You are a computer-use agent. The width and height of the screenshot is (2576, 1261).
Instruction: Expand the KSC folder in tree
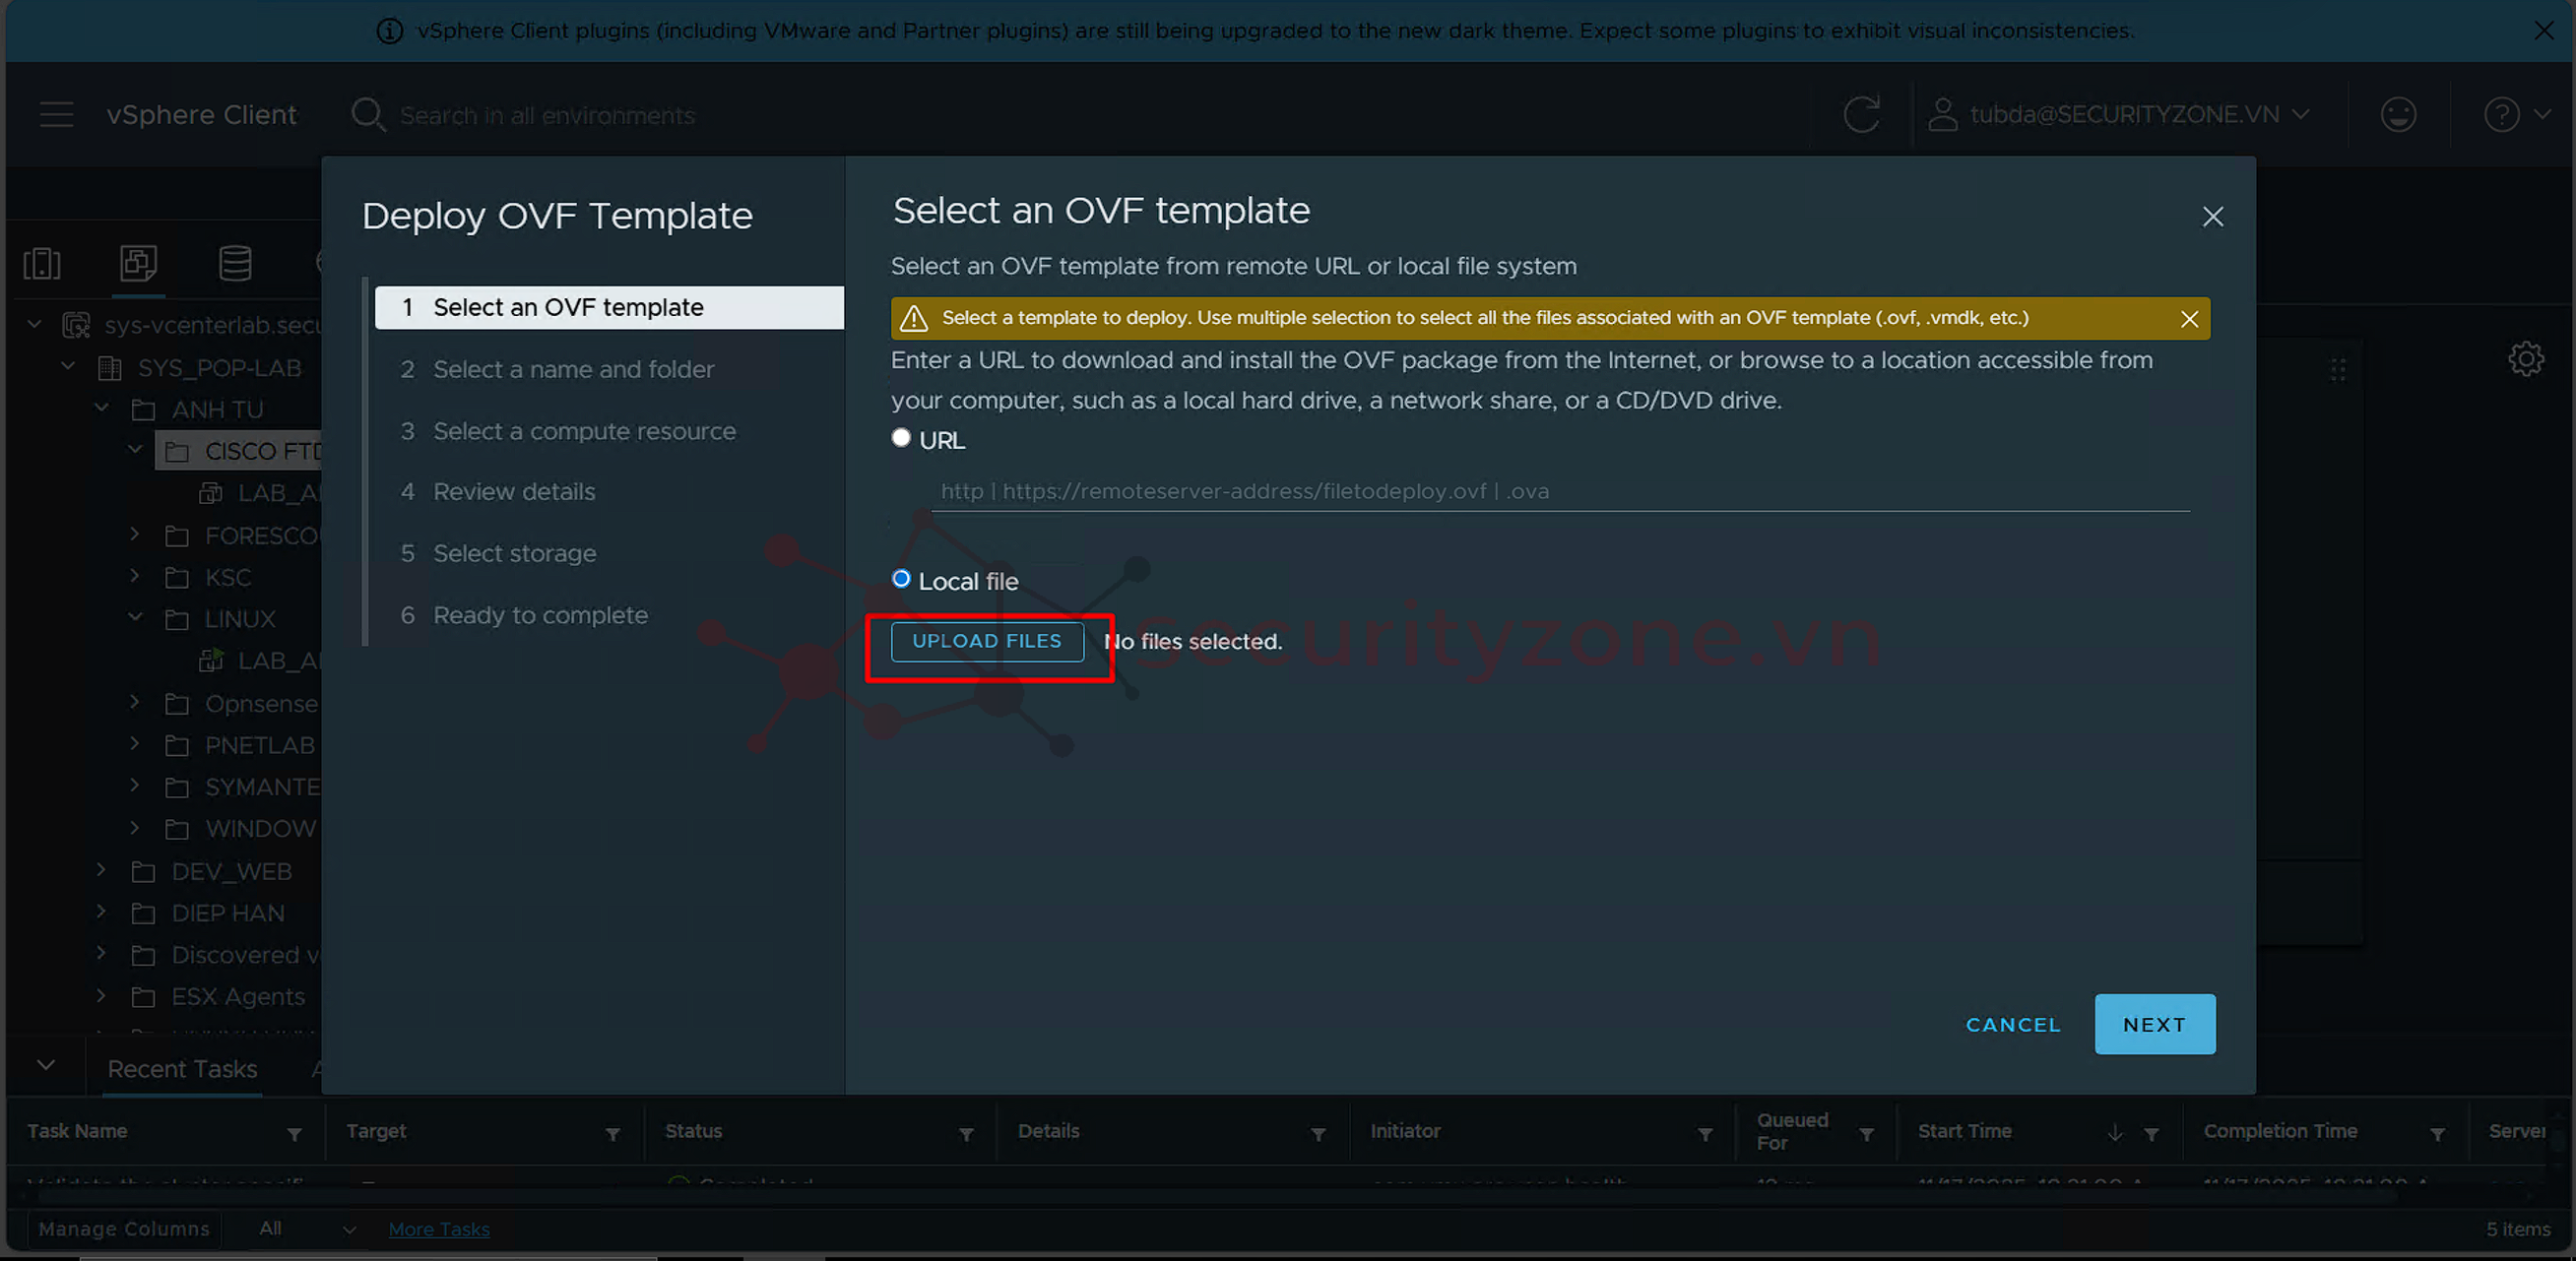(x=135, y=576)
